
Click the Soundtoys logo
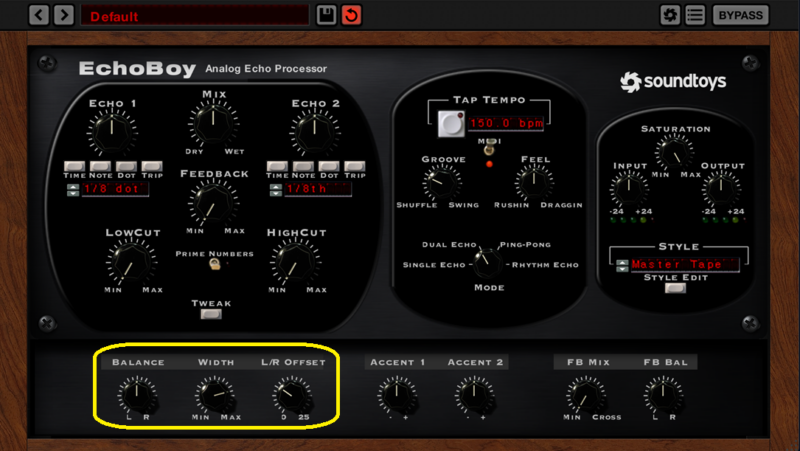(x=673, y=82)
